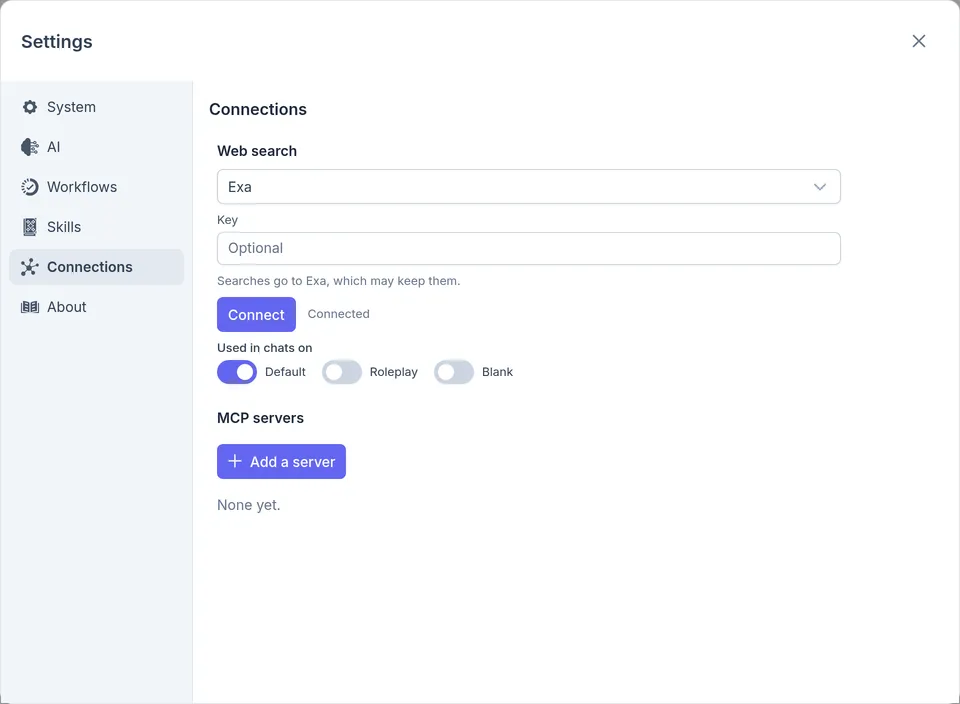Click the MCP servers heading
The image size is (960, 704).
point(260,418)
